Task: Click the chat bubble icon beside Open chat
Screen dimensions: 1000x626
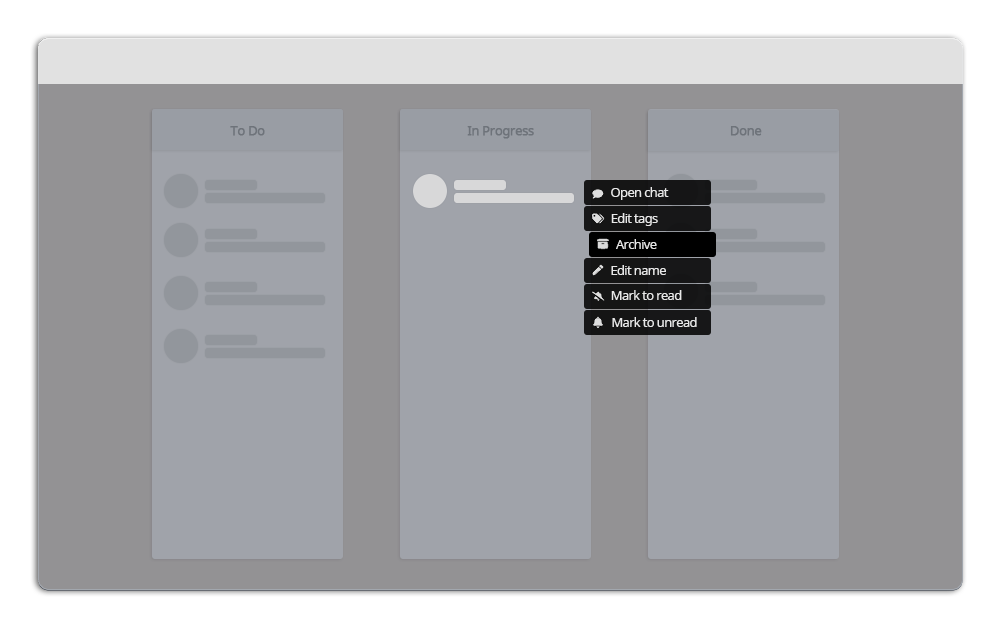Action: pyautogui.click(x=598, y=193)
